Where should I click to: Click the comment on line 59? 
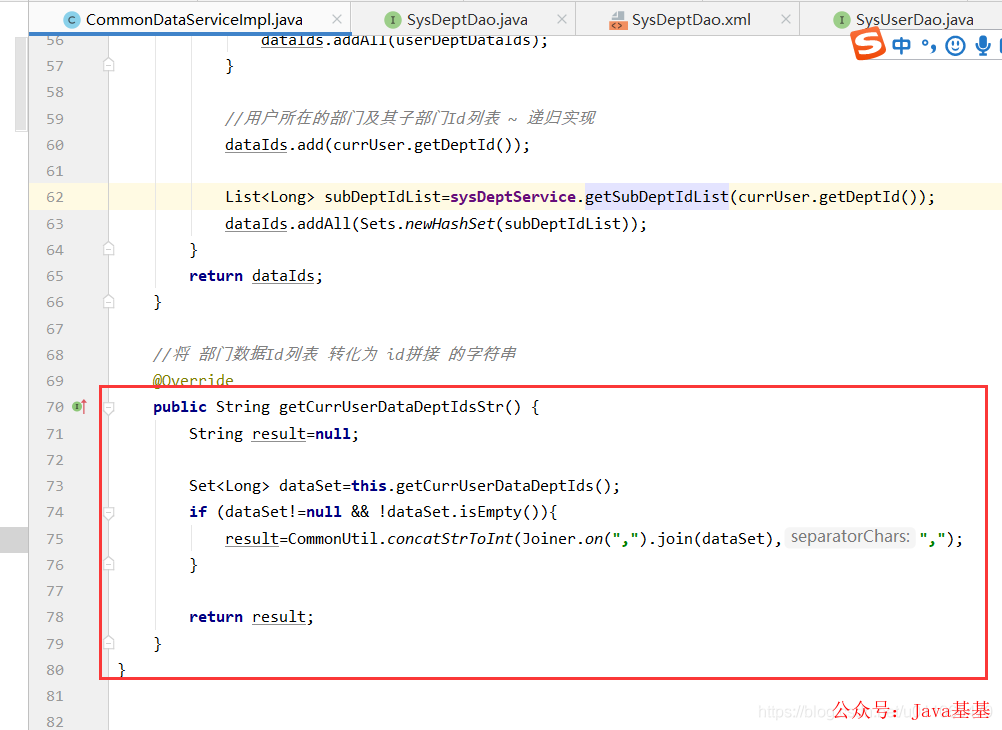[x=410, y=118]
